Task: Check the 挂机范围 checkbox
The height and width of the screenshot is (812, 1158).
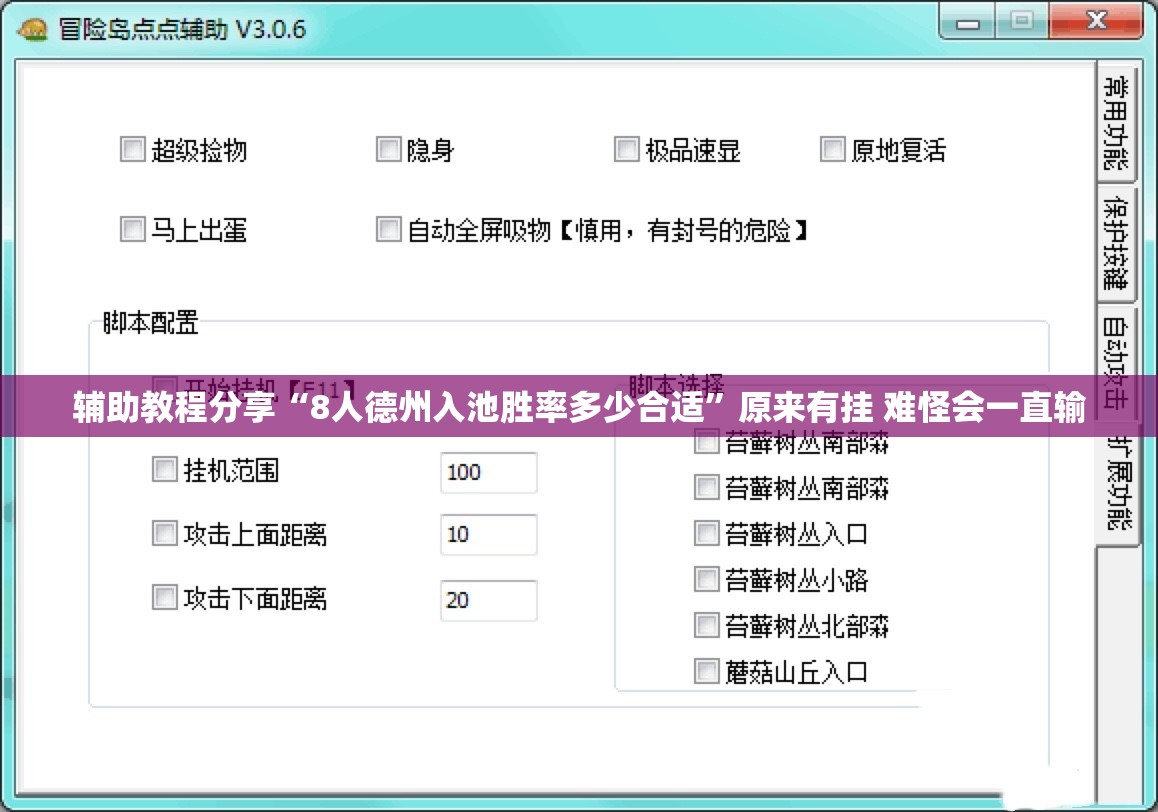Action: click(x=165, y=469)
